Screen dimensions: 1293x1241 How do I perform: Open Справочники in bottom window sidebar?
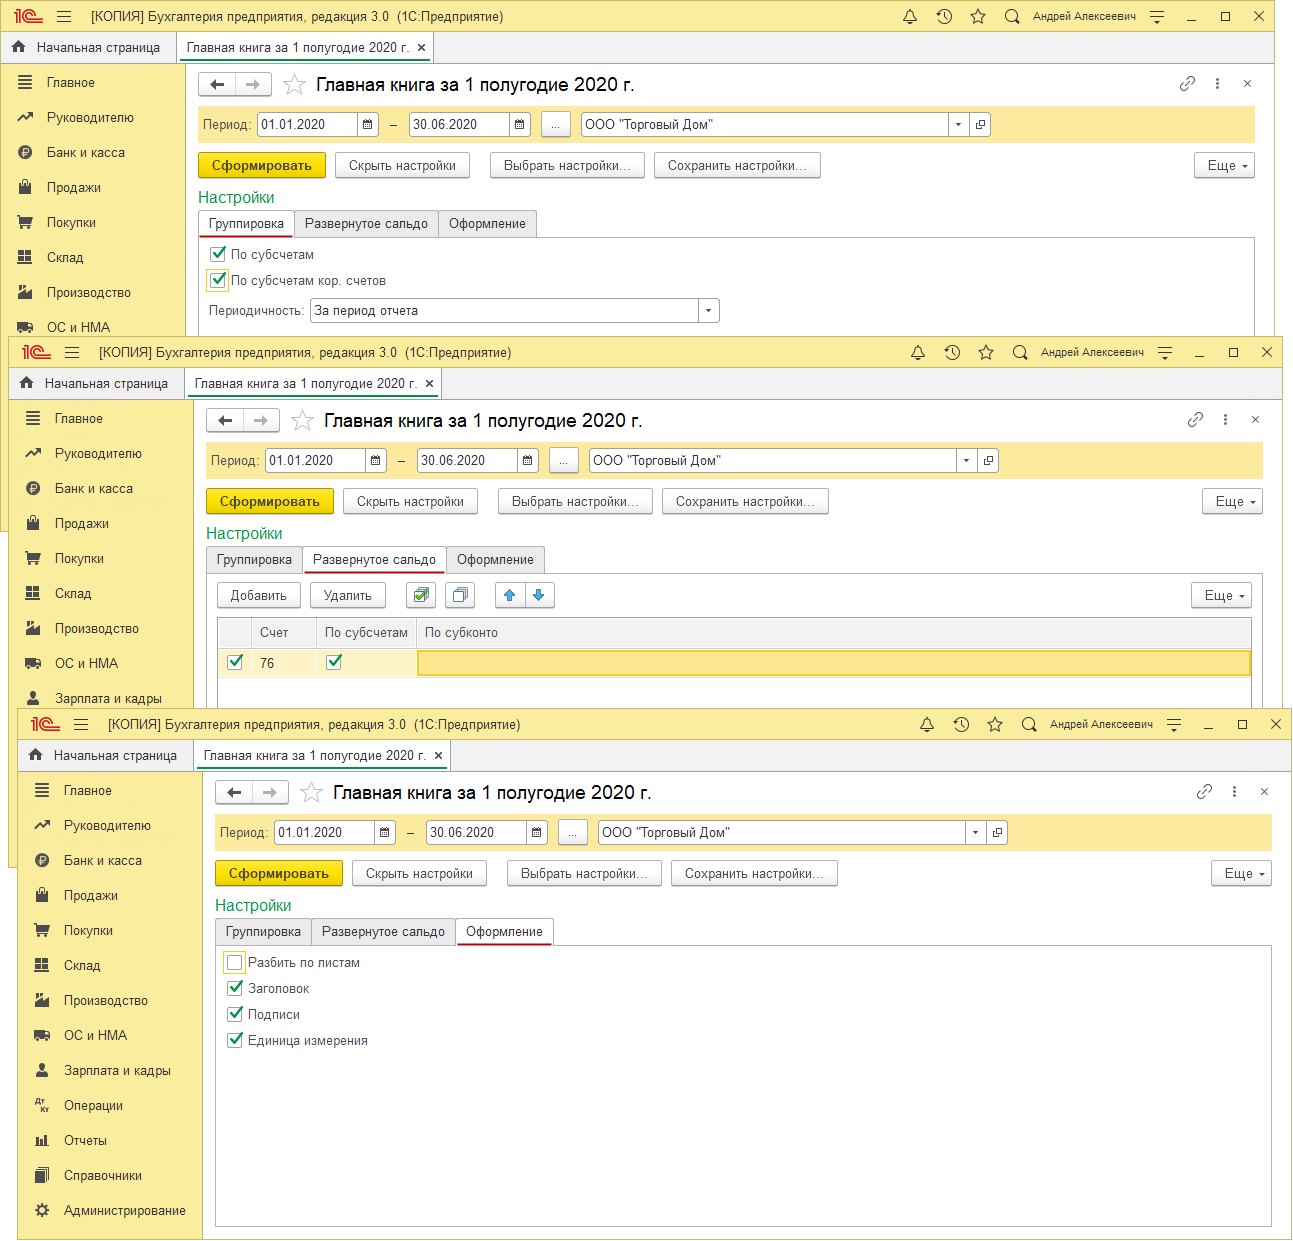click(x=103, y=1175)
